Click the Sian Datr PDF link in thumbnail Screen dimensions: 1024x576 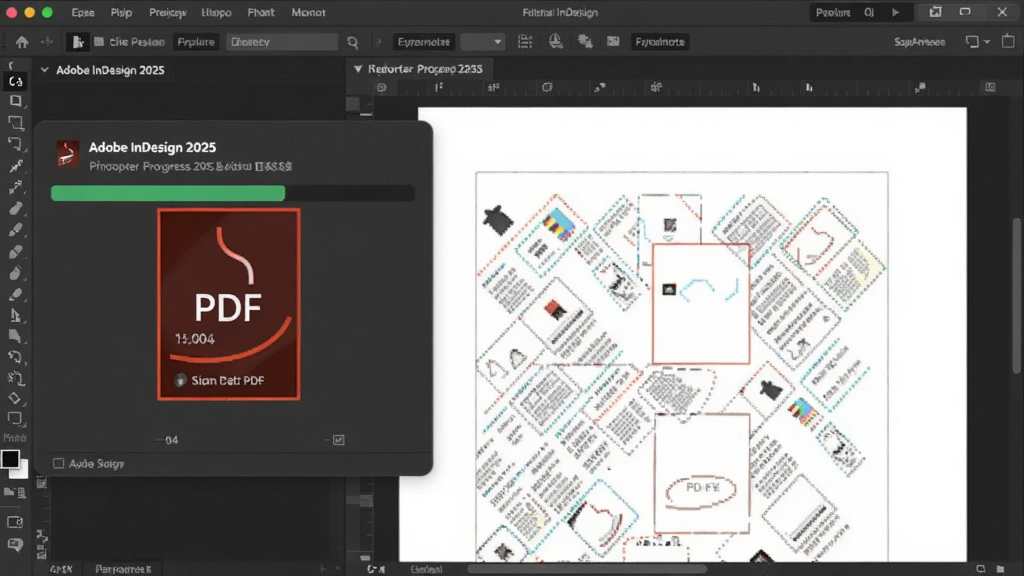227,380
